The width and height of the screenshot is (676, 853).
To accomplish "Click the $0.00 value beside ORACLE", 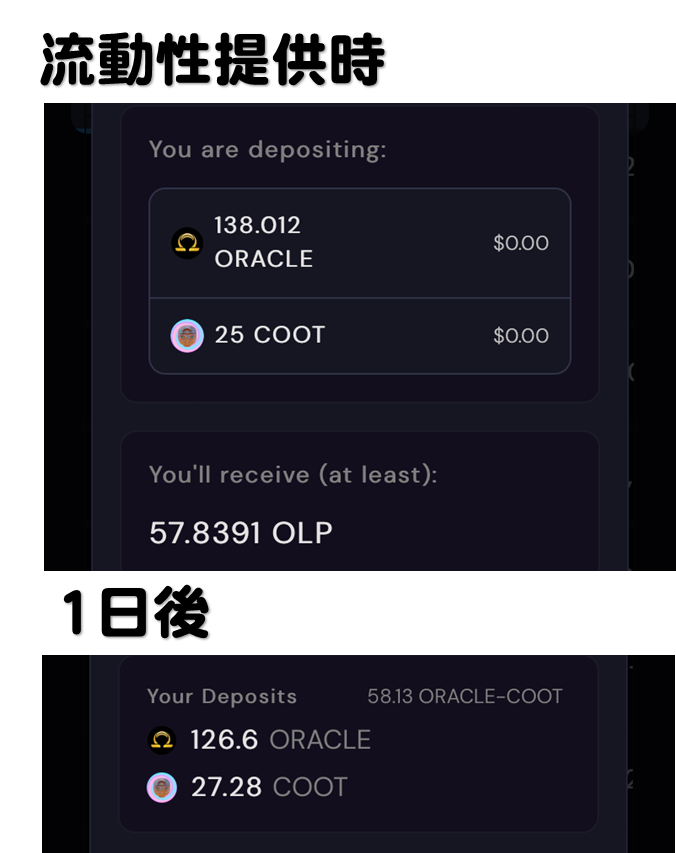I will point(521,243).
